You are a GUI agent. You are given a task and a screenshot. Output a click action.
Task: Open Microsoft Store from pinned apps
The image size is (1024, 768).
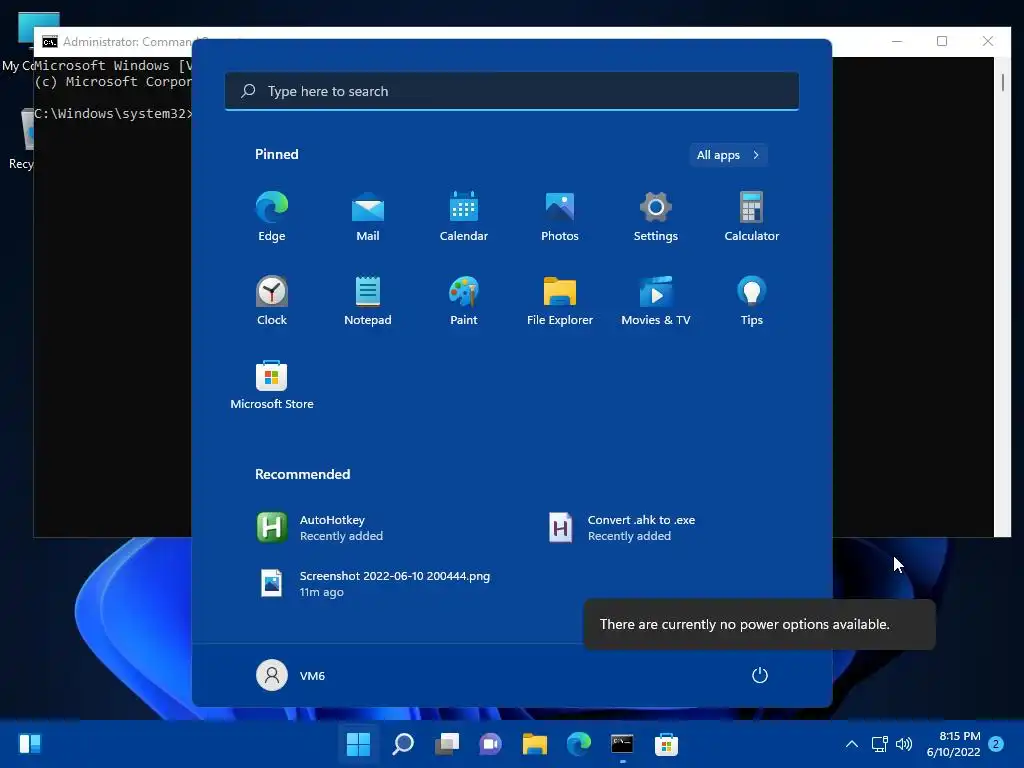click(272, 385)
